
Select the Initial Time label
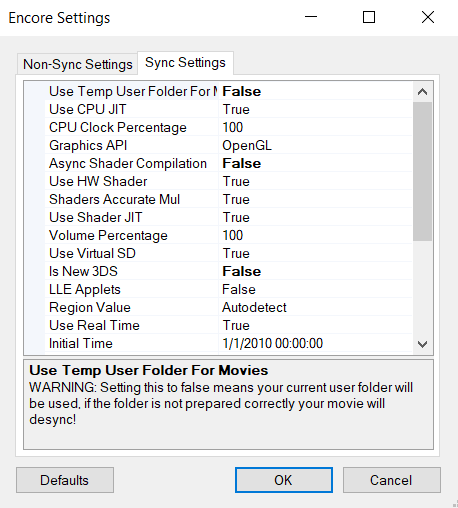81,343
